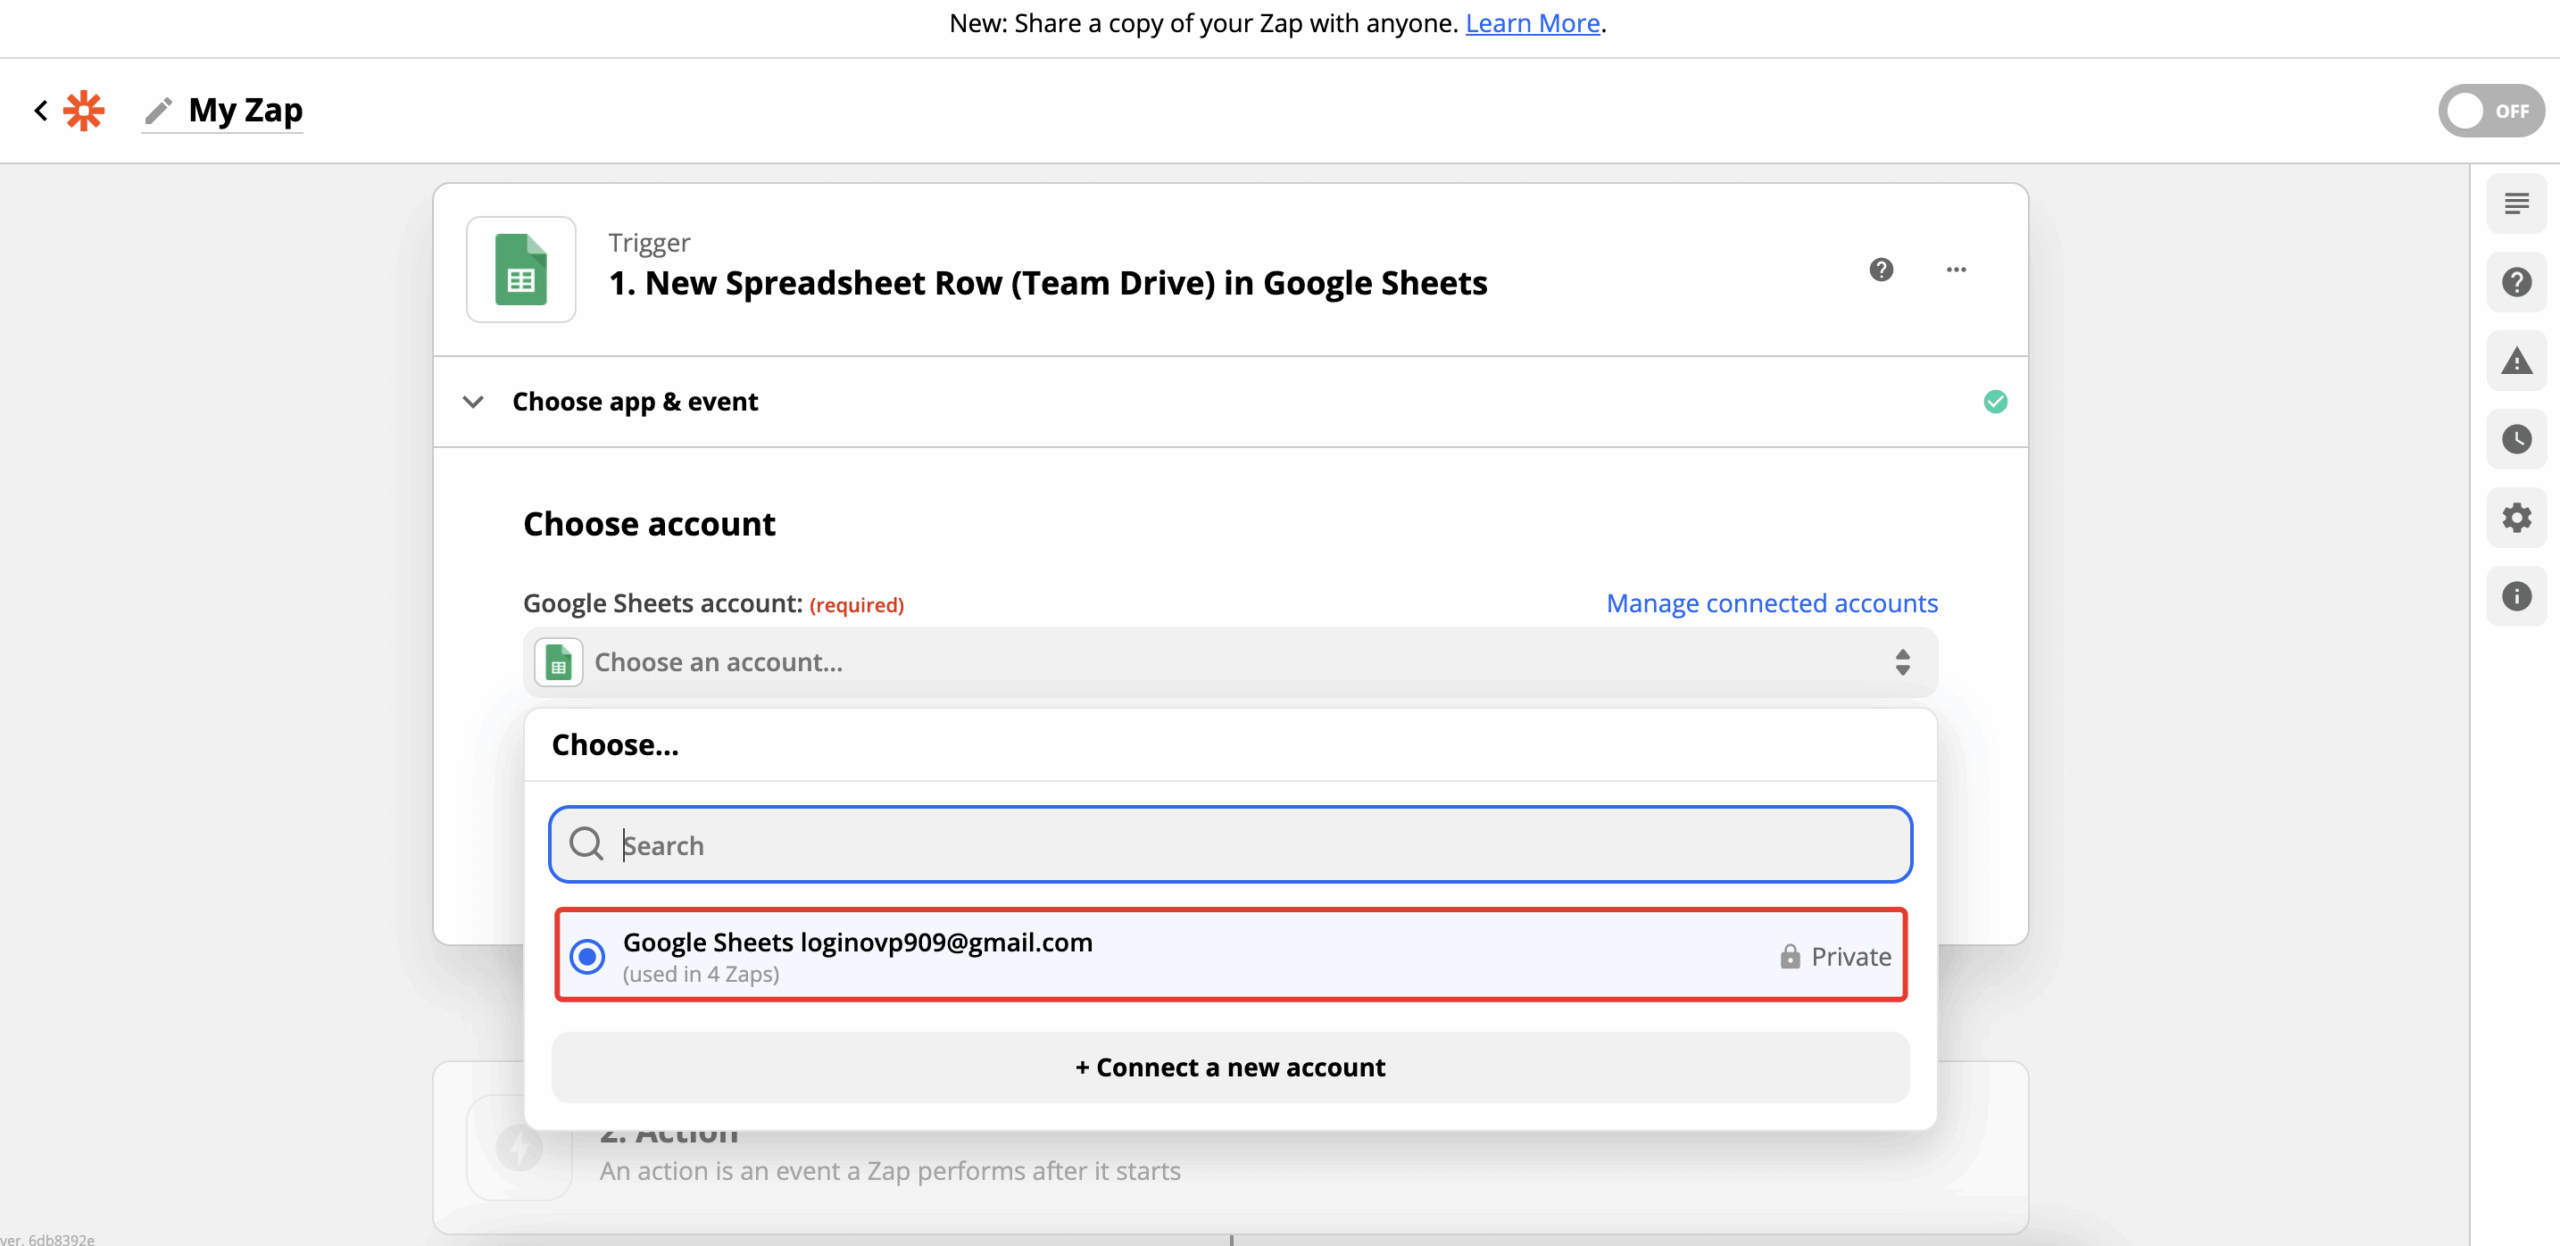The width and height of the screenshot is (2560, 1246).
Task: Toggle the Zap OFF switch on
Action: [2490, 111]
